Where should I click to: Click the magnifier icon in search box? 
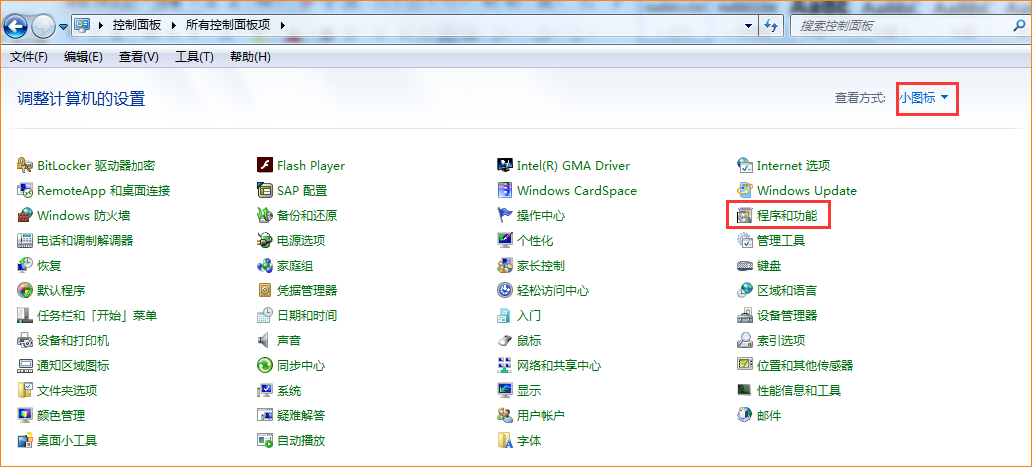(1018, 26)
